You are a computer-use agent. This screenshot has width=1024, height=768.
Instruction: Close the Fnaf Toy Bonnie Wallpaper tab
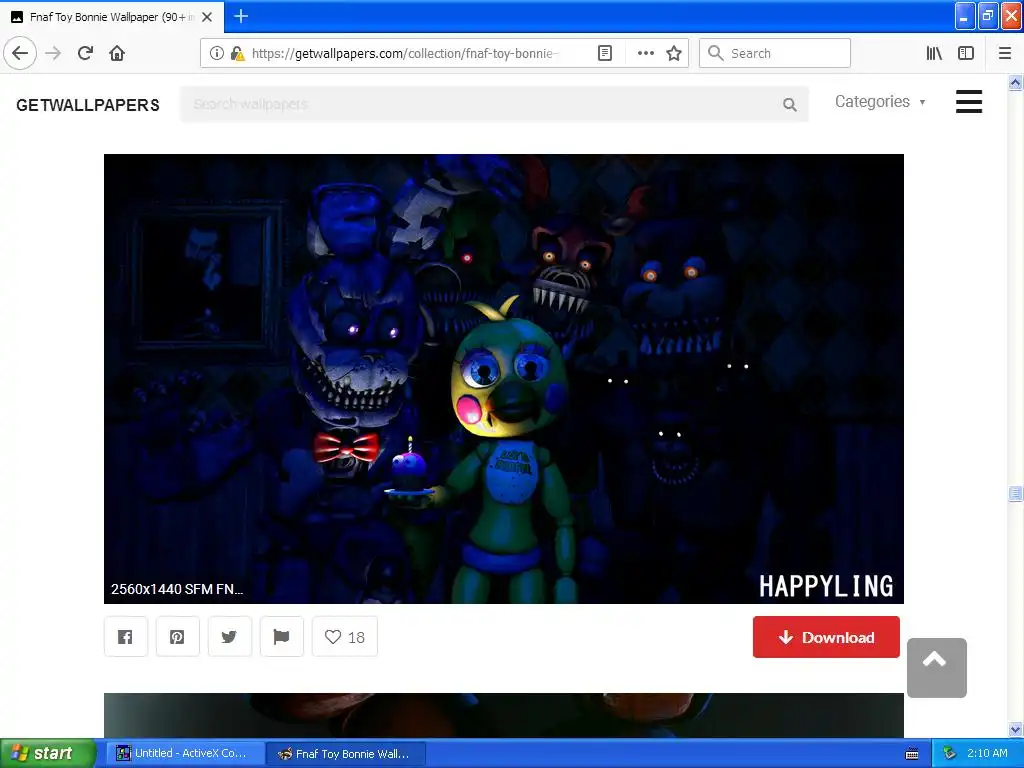click(207, 17)
